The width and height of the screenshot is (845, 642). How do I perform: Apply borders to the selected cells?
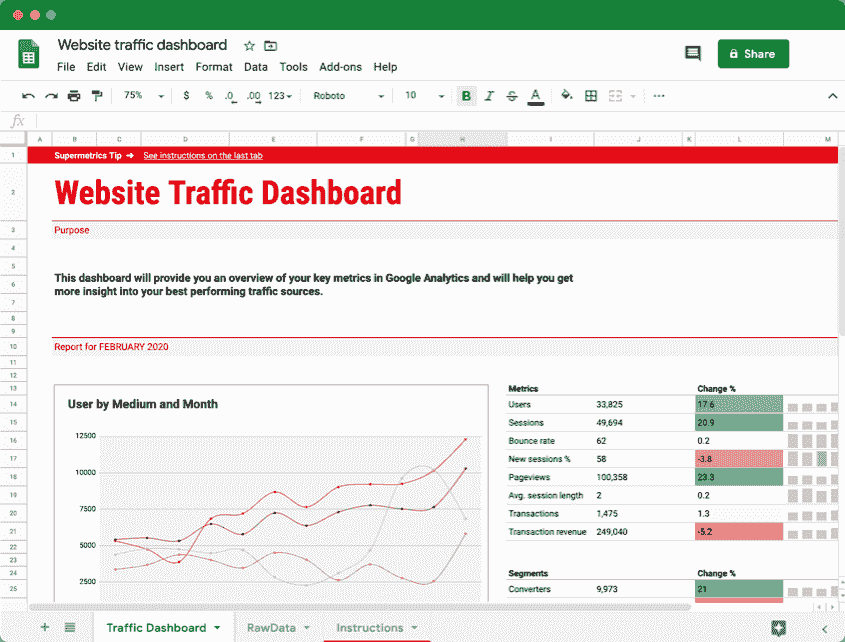pos(590,95)
